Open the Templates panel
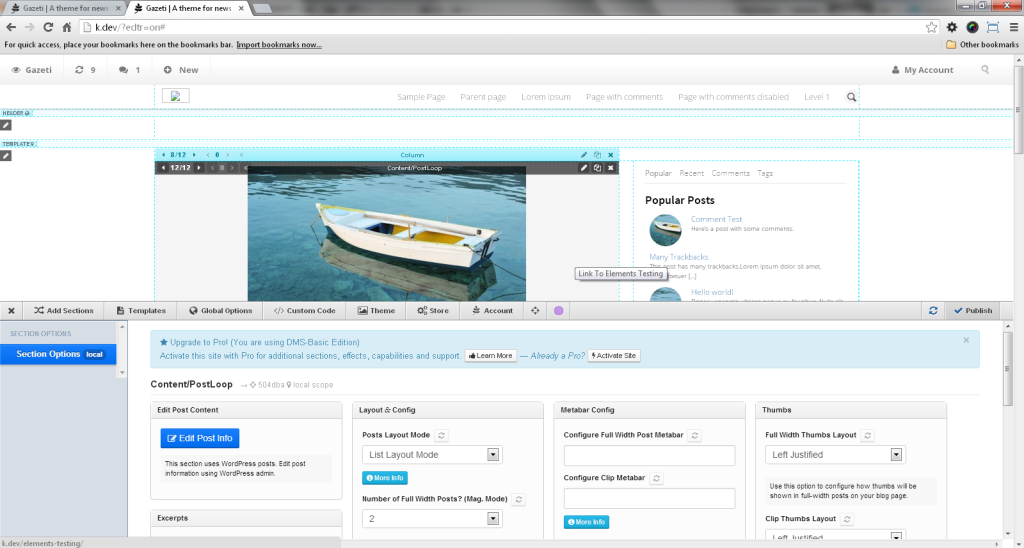 (141, 311)
